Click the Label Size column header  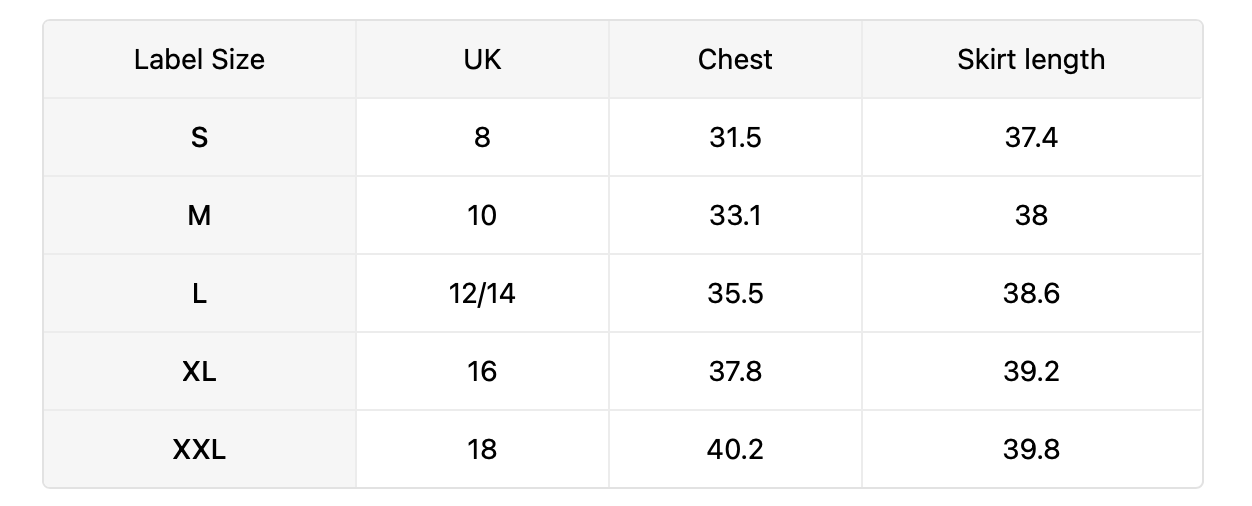tap(199, 59)
